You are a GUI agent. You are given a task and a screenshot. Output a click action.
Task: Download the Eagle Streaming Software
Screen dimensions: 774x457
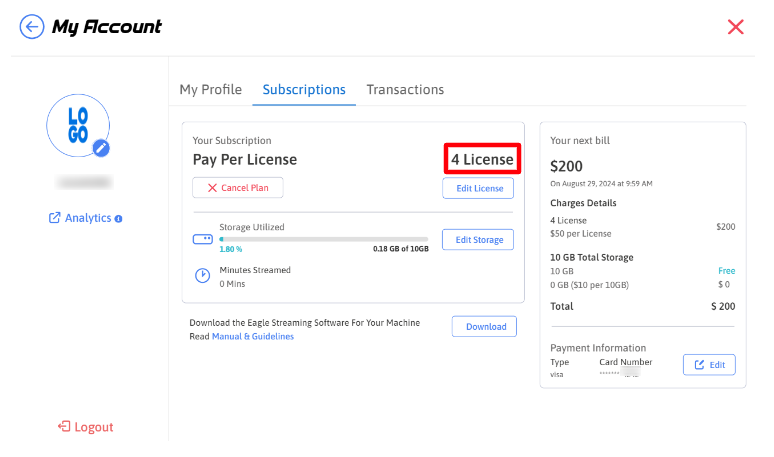(486, 327)
